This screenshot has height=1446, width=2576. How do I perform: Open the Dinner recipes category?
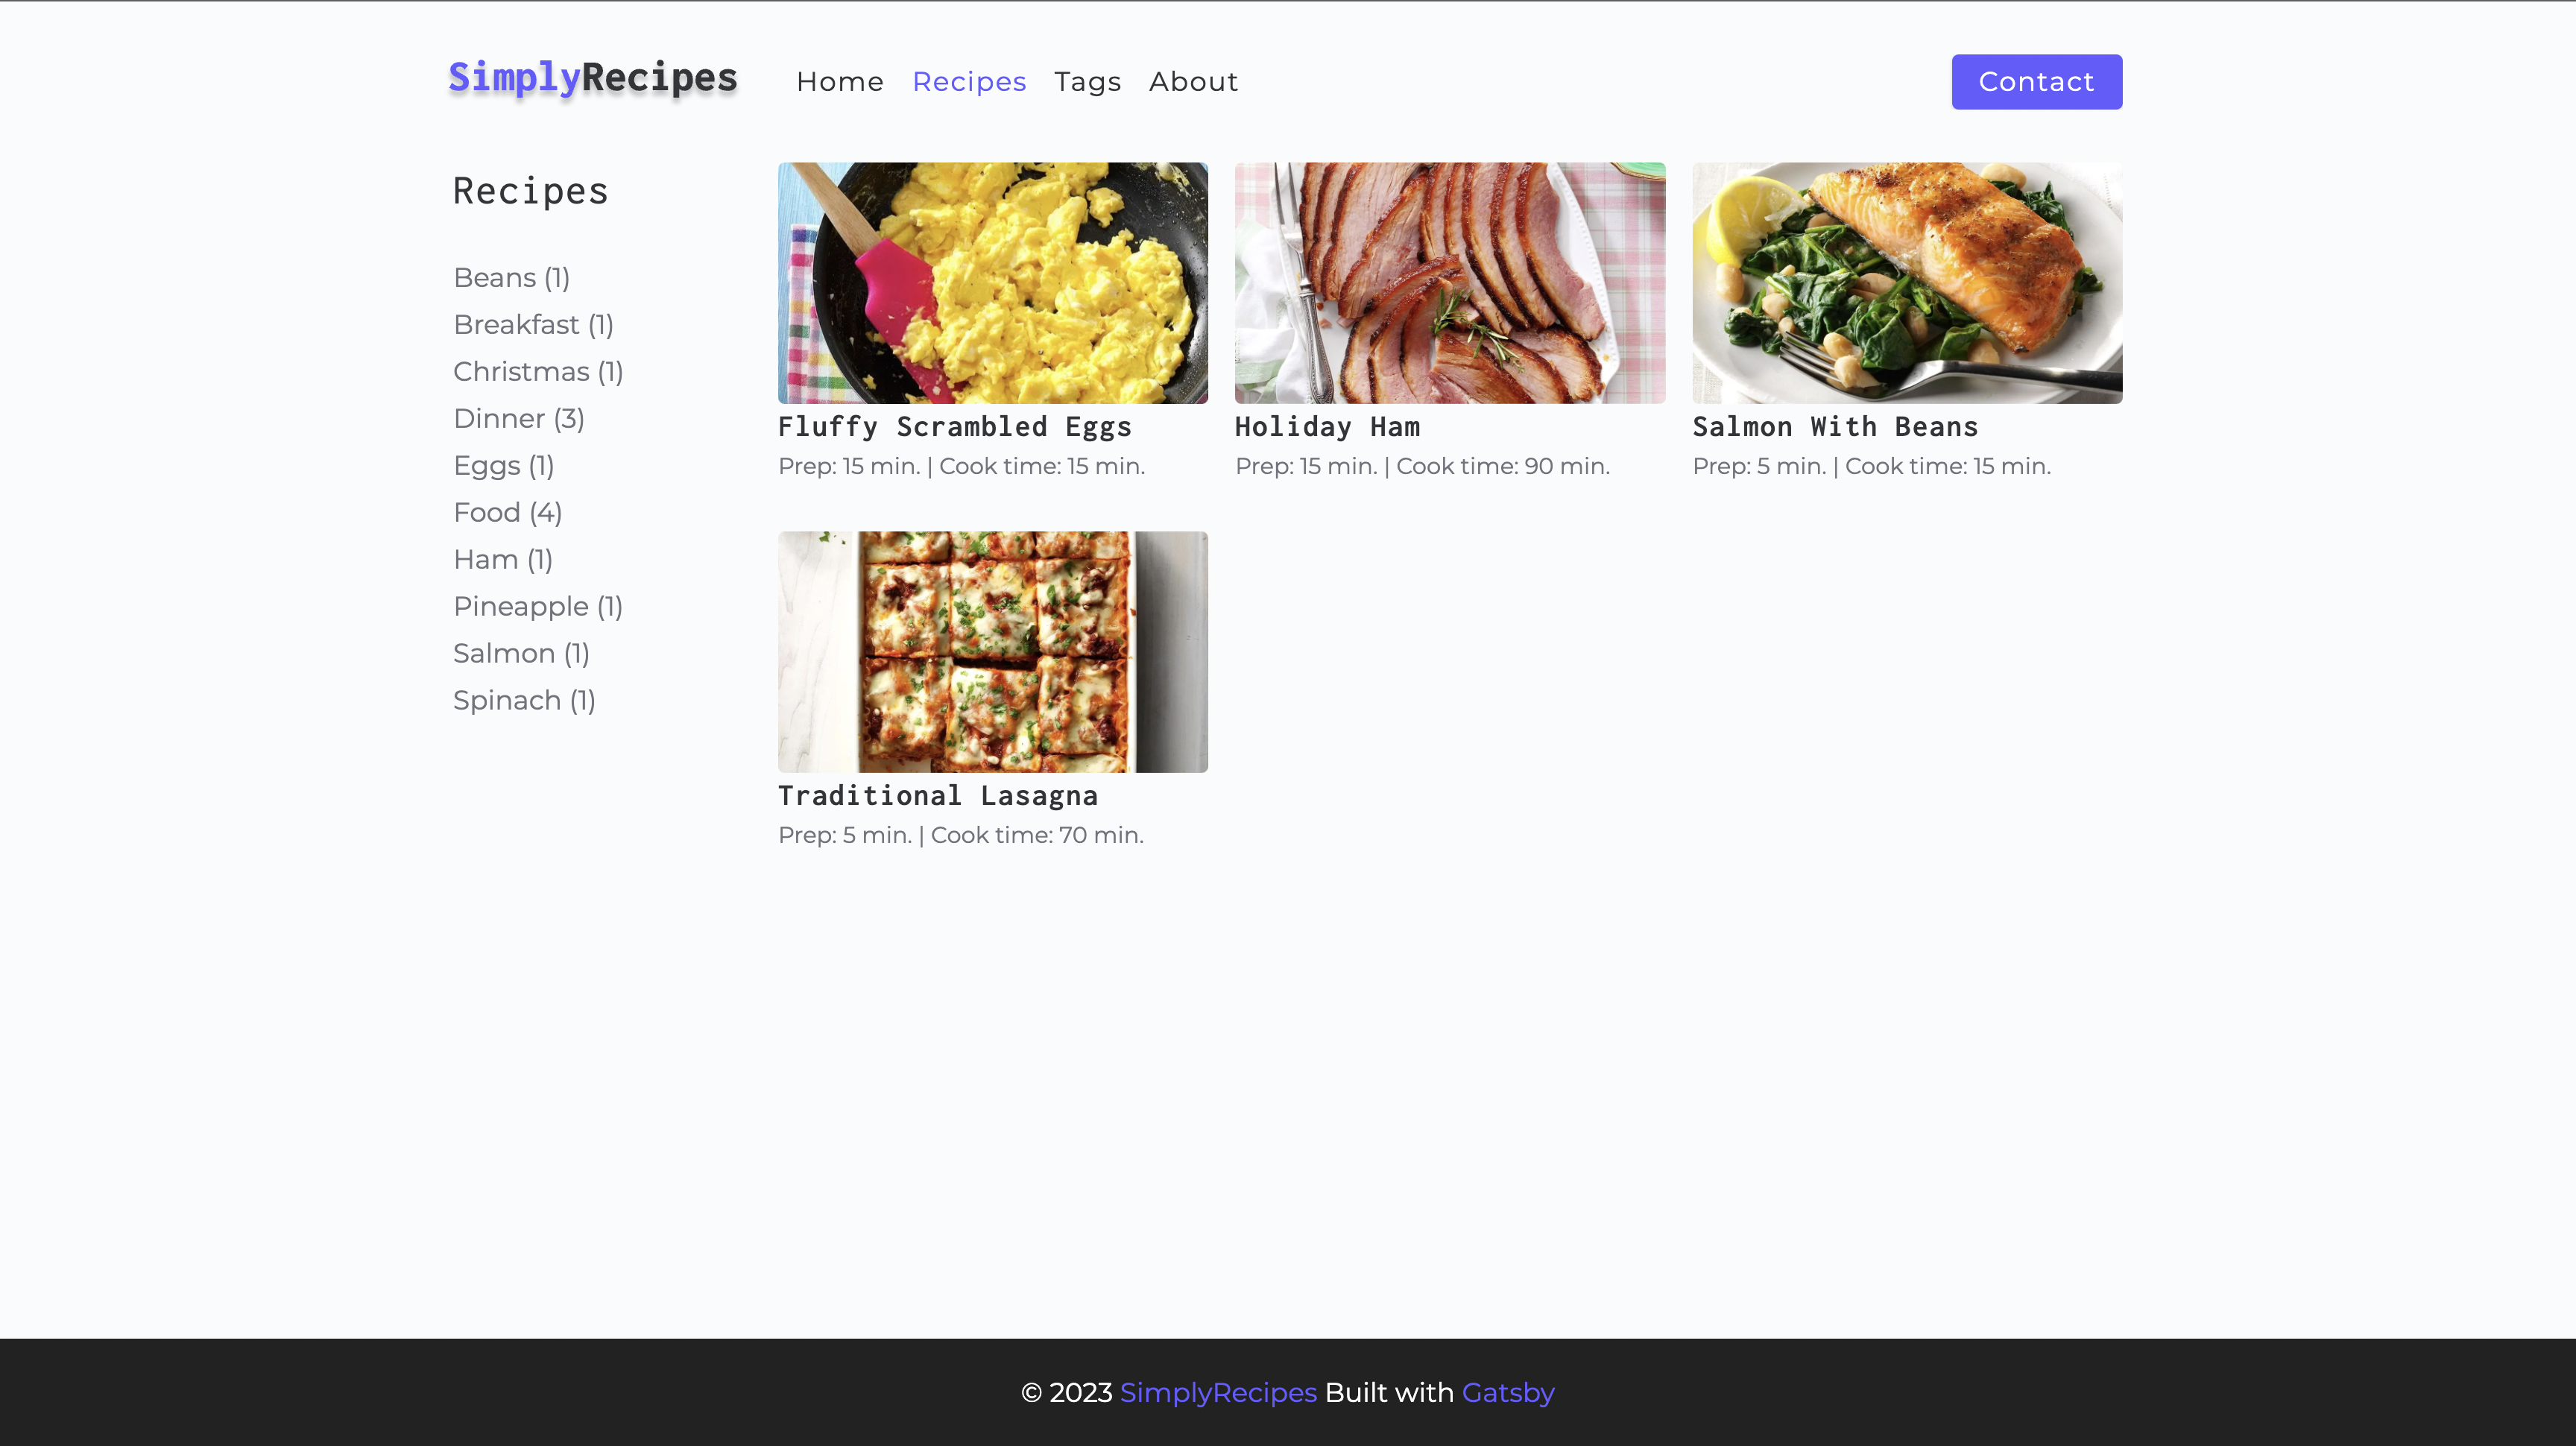click(518, 418)
